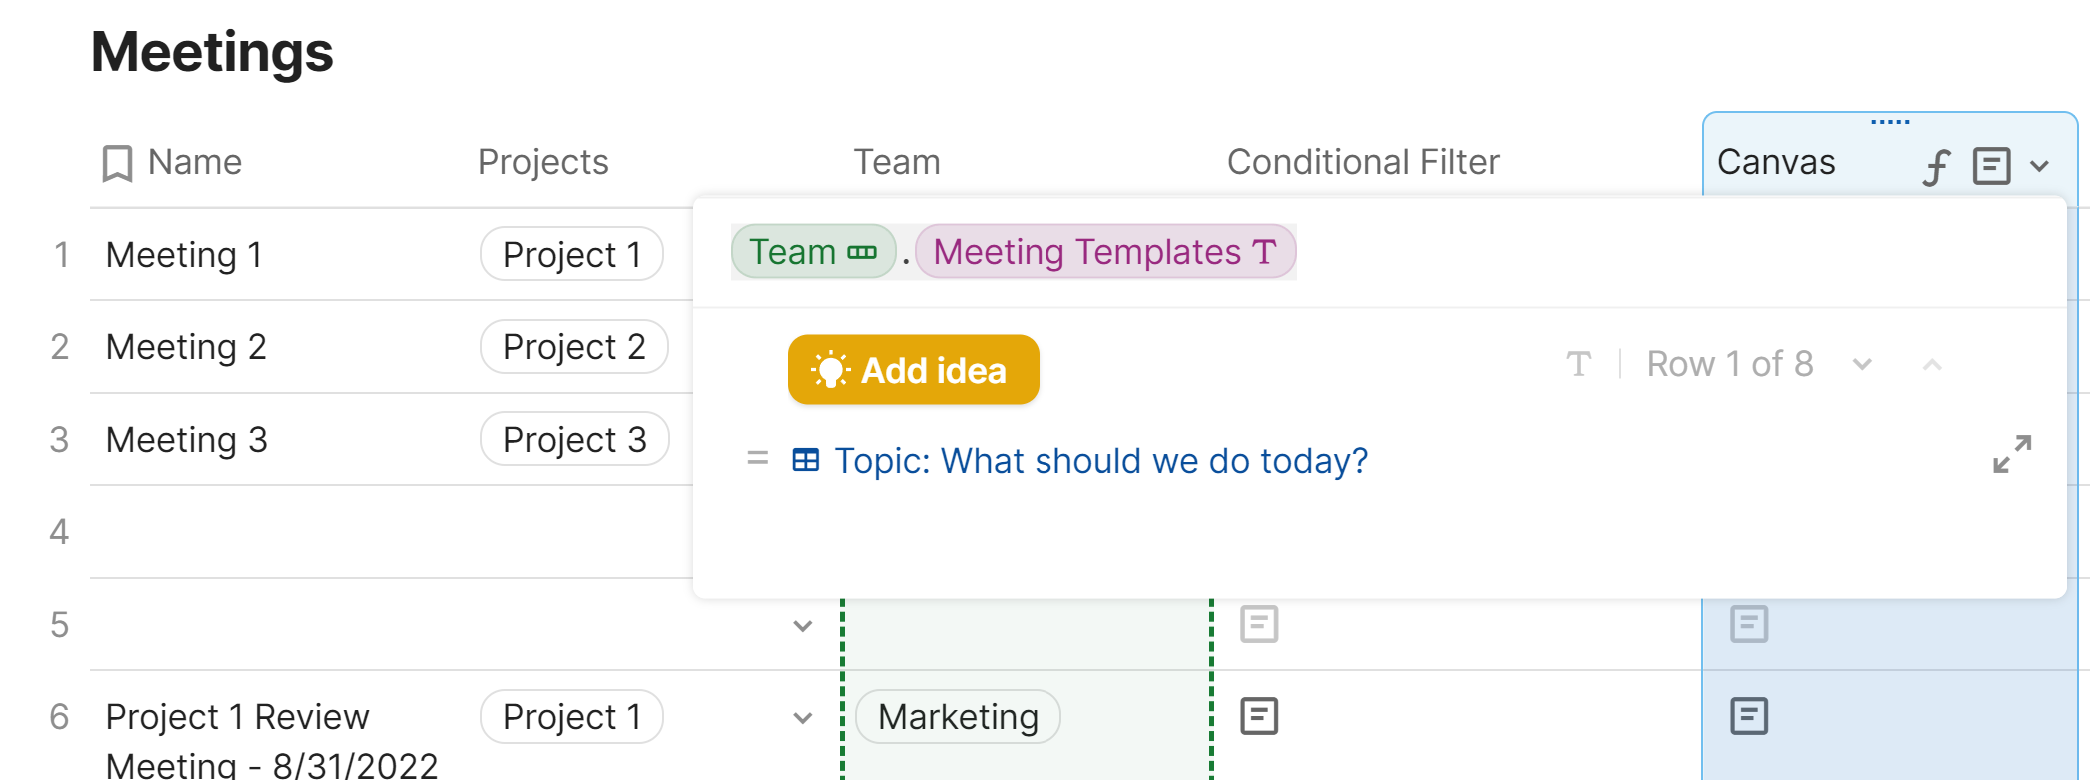Open the Topic: What should we do today? link
The width and height of the screenshot is (2090, 780).
1100,461
